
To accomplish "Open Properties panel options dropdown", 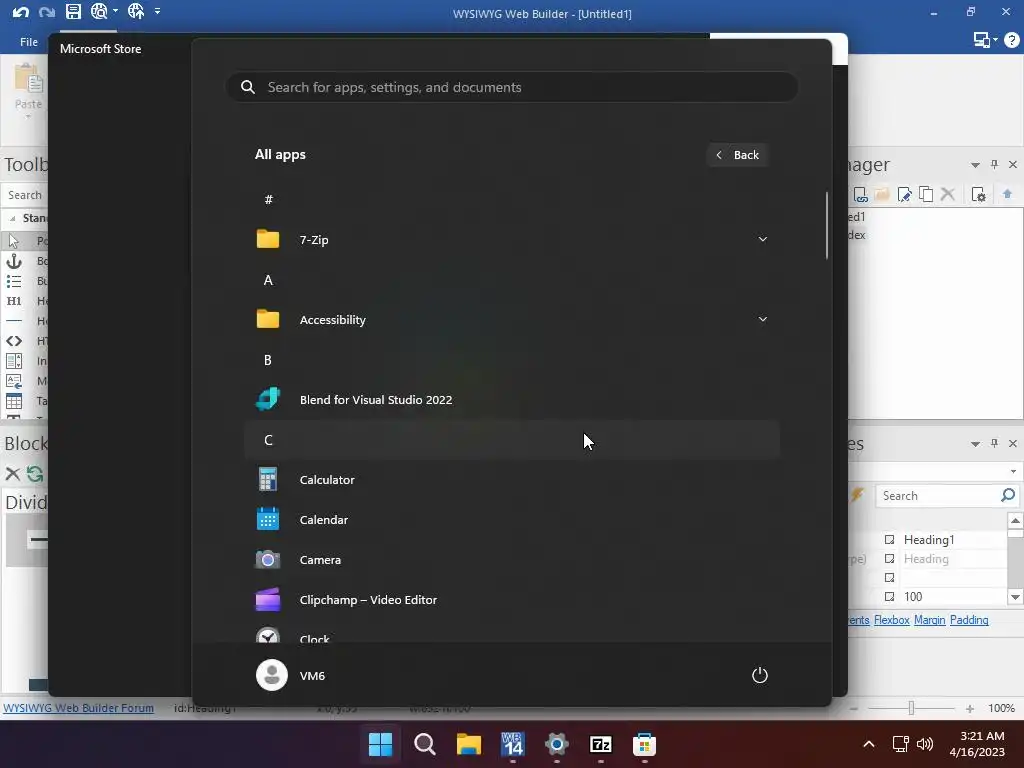I will click(x=975, y=444).
